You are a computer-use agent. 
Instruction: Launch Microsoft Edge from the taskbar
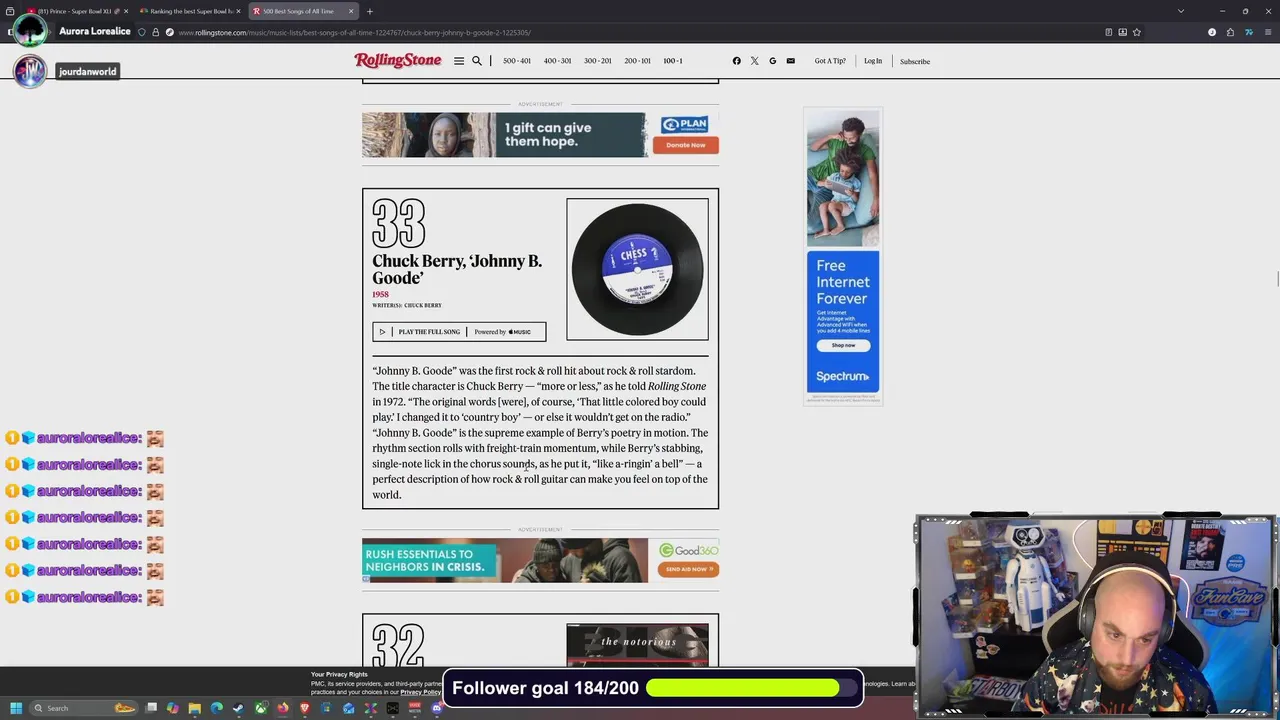tap(217, 708)
